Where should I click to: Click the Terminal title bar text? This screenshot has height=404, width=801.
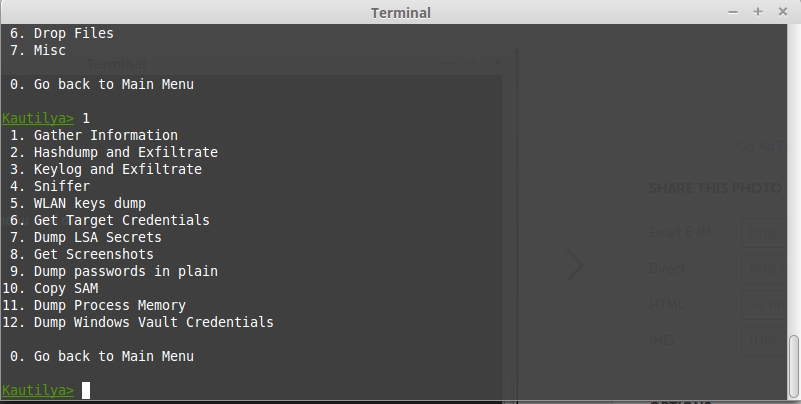pos(400,13)
